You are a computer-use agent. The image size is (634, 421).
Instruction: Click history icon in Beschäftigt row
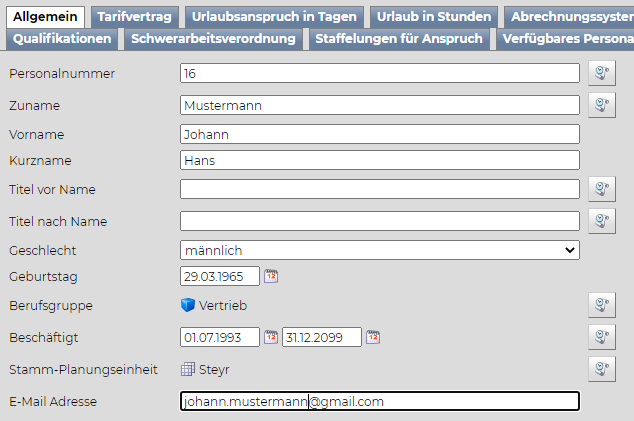[601, 337]
